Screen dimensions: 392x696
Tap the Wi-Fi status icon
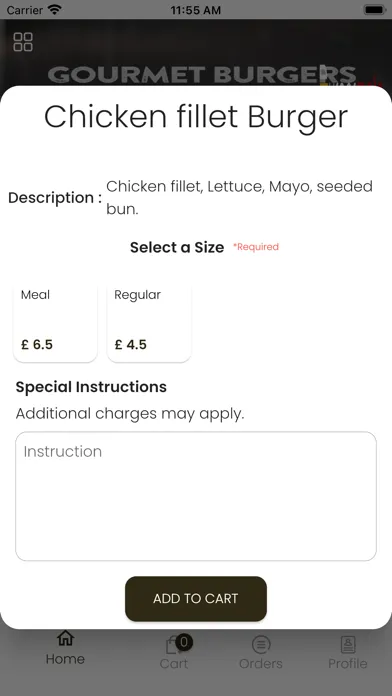pyautogui.click(x=55, y=9)
